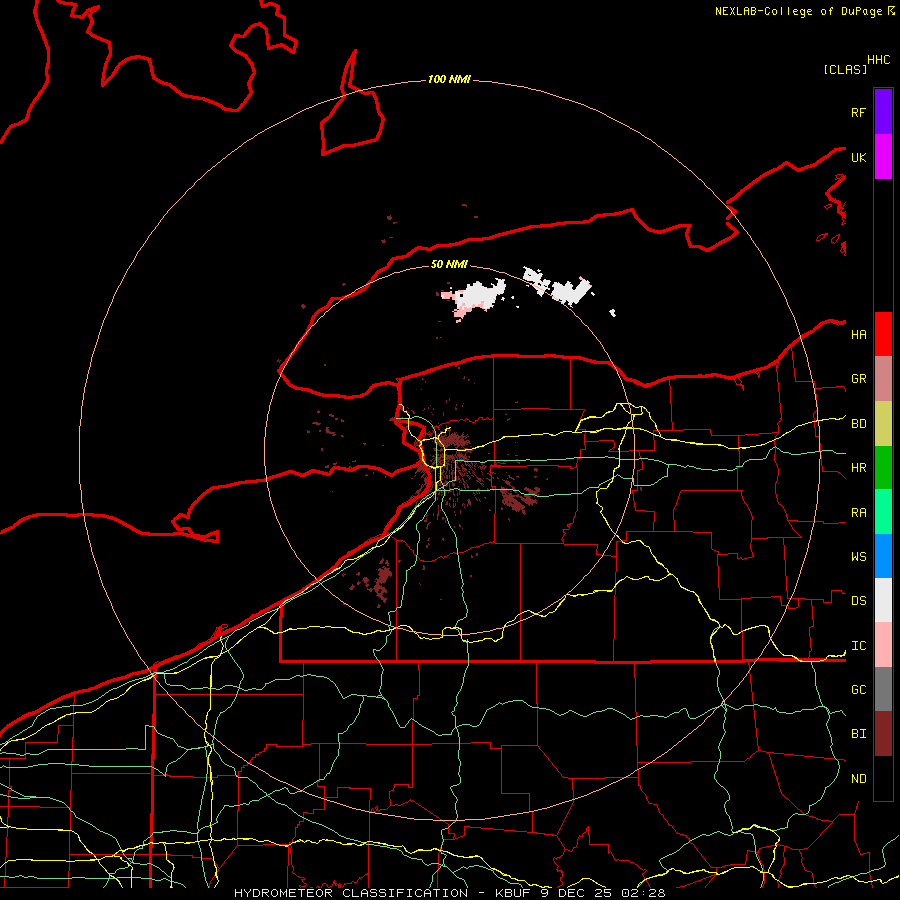
Task: Select the IC pink legend swatch
Action: tap(883, 645)
